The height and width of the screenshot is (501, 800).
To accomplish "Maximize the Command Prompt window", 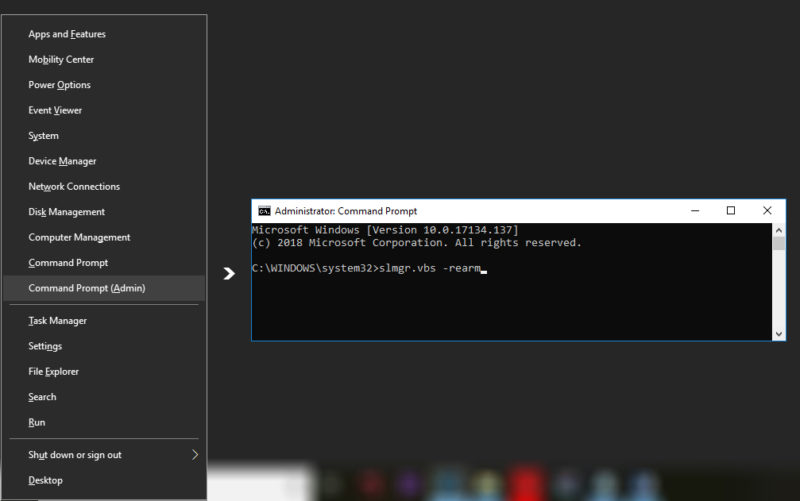I will (731, 211).
